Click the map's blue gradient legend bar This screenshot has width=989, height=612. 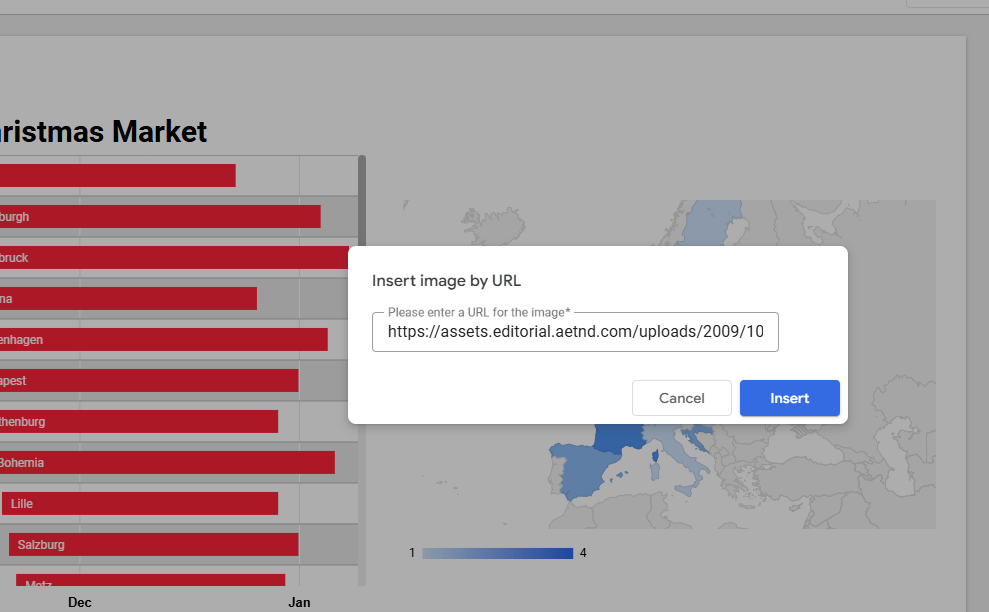pyautogui.click(x=497, y=553)
